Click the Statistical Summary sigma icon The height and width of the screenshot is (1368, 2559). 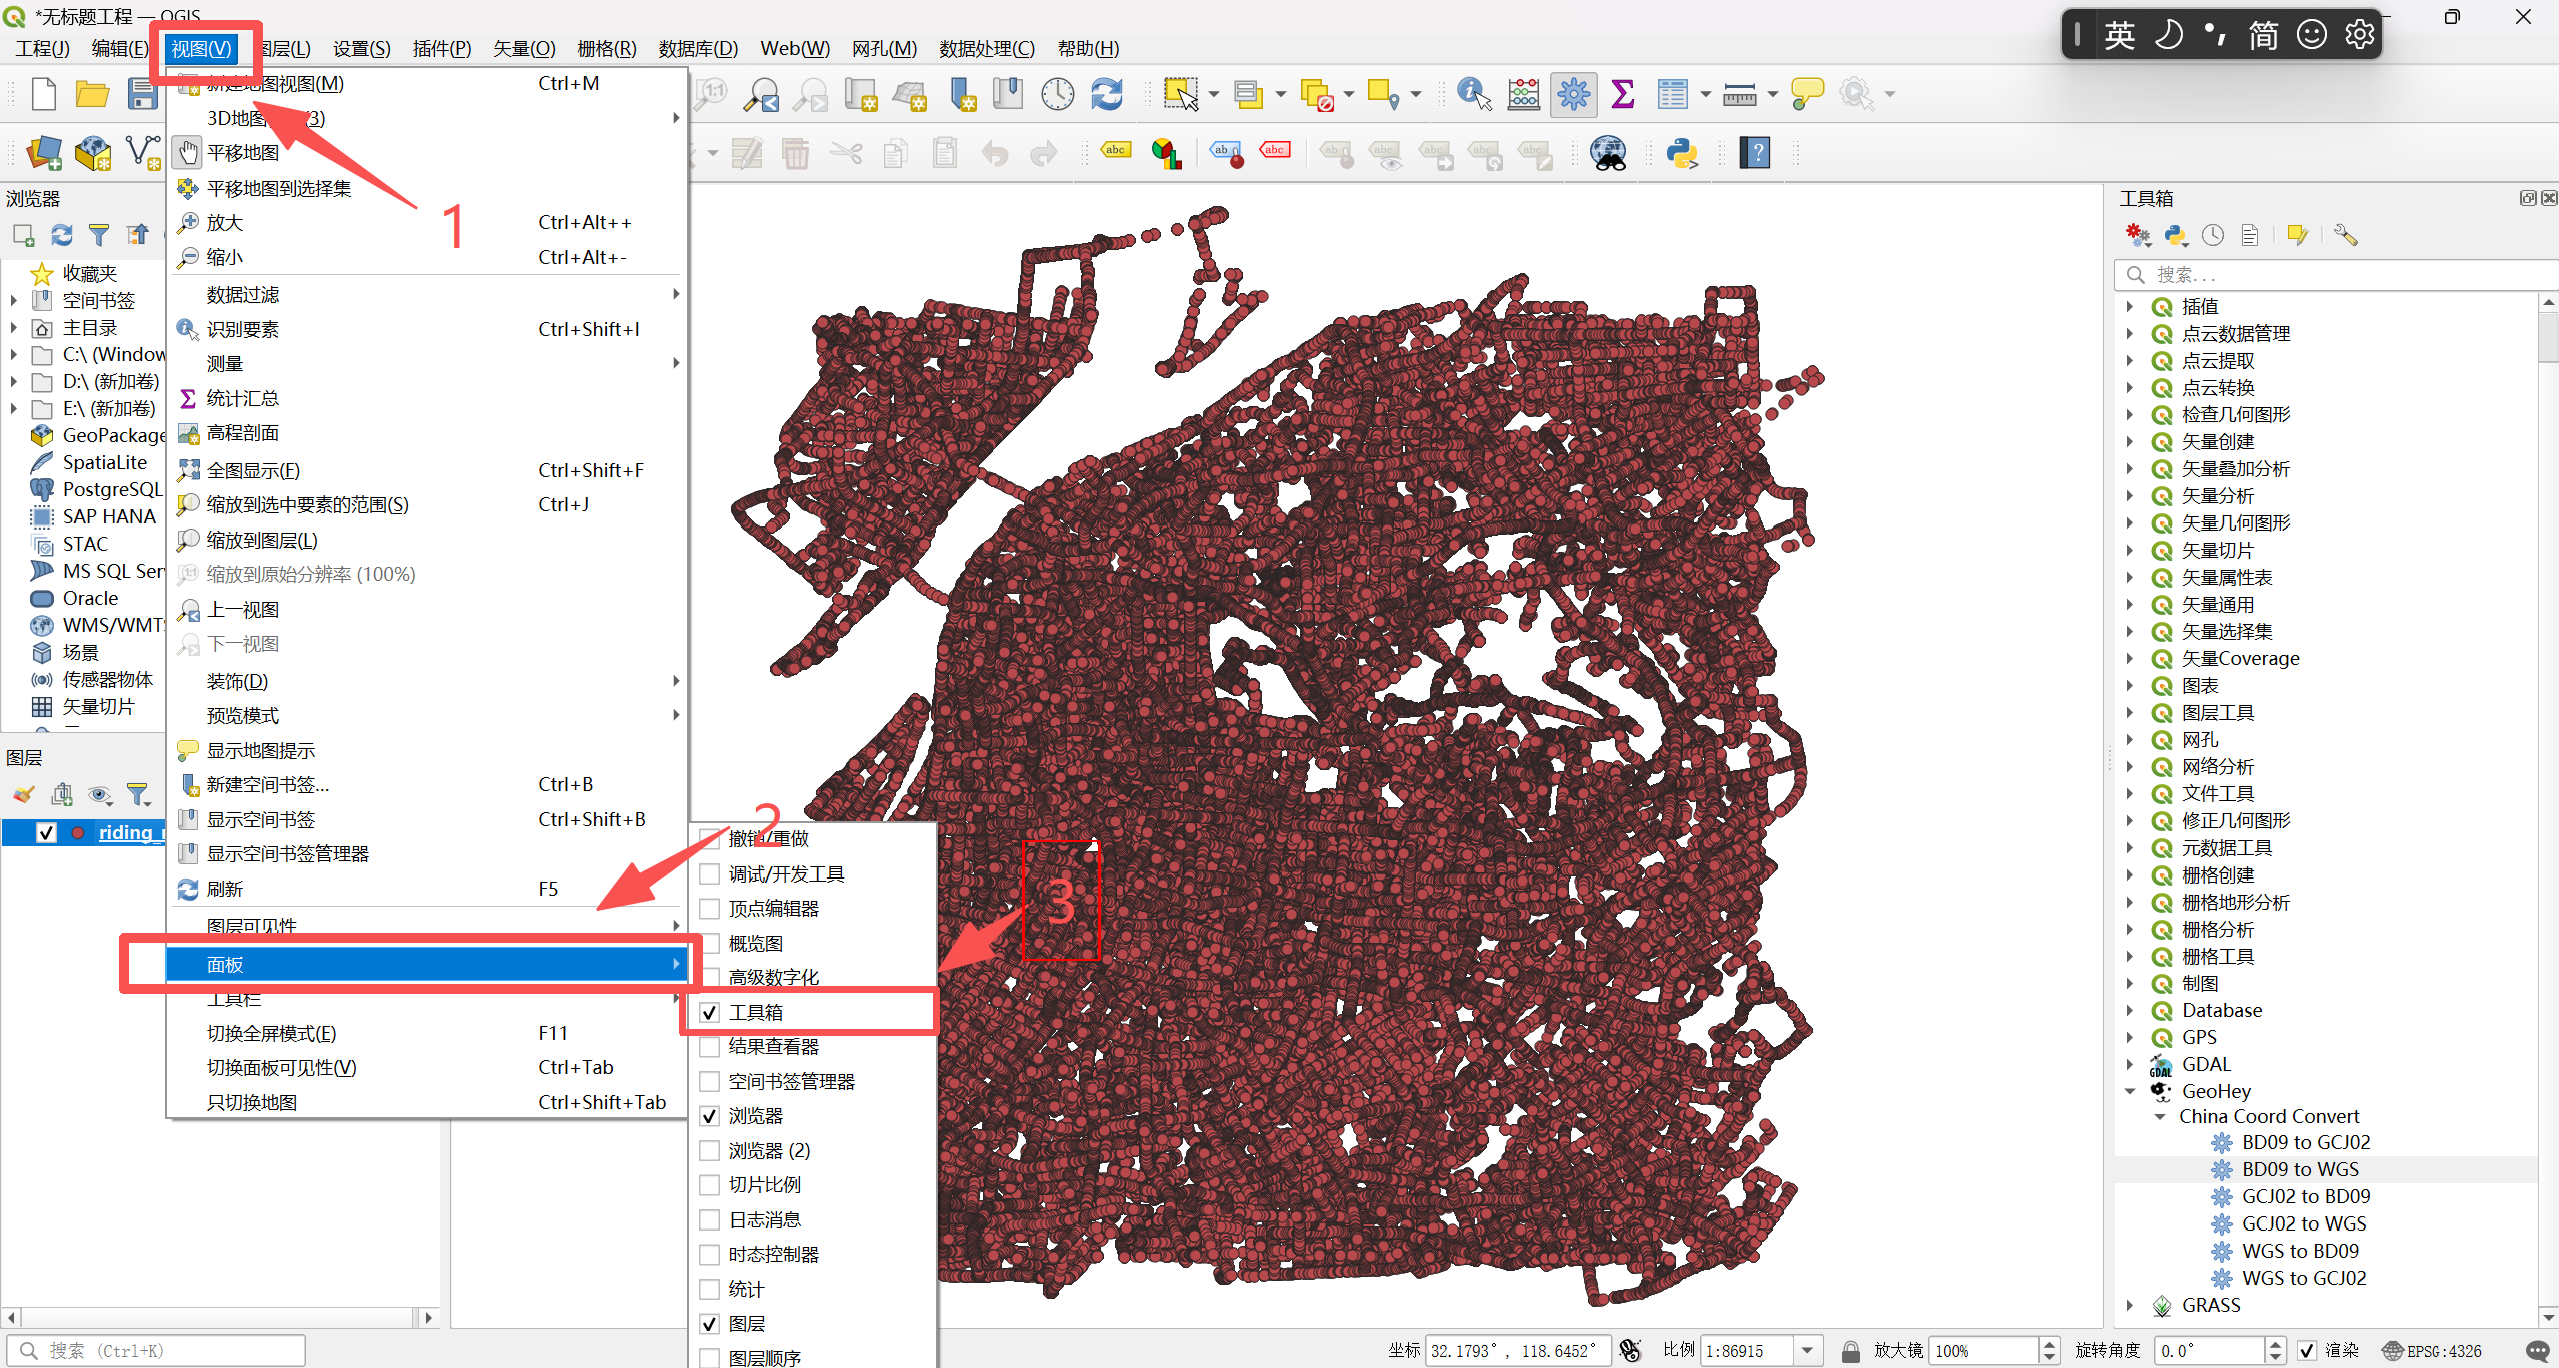point(1622,94)
